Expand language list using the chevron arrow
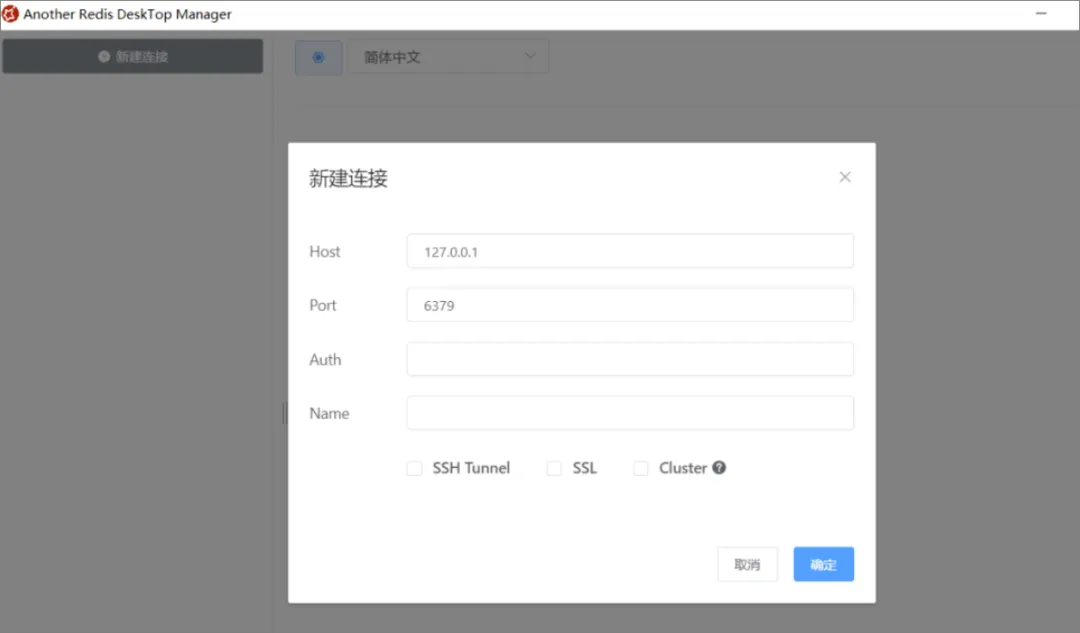Viewport: 1080px width, 633px height. [x=530, y=56]
